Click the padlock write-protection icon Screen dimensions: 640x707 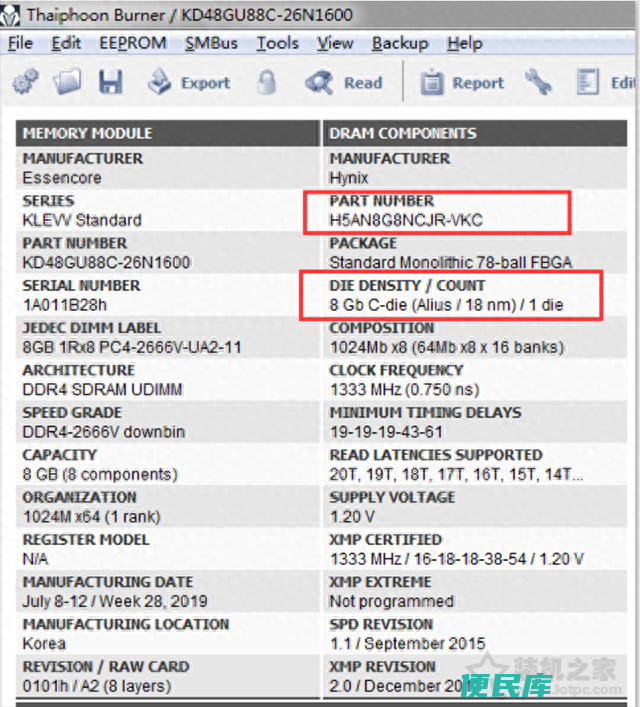tap(267, 82)
